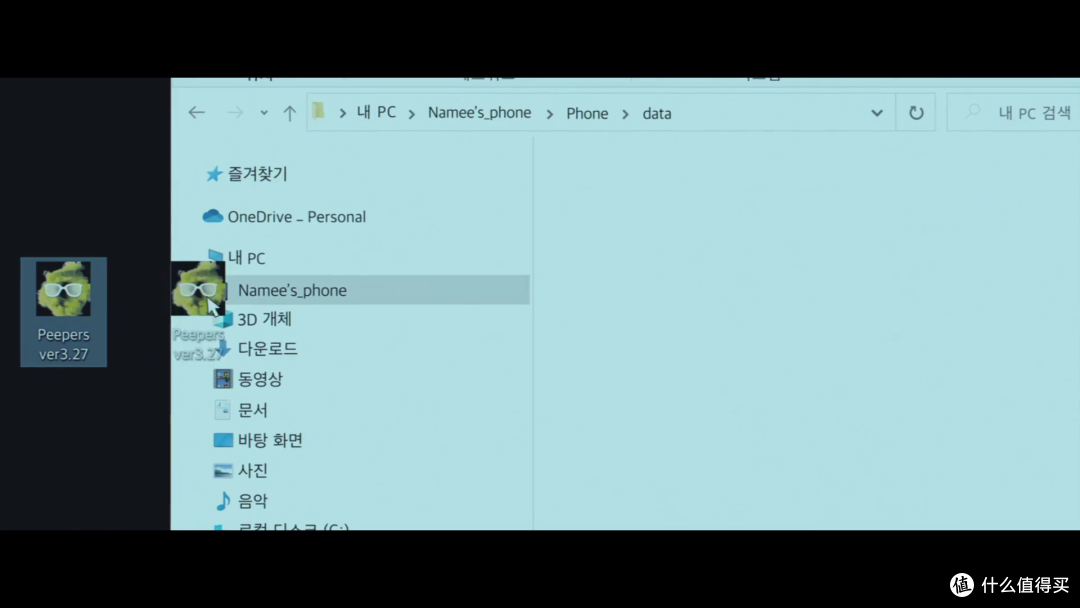Open the 음악 folder
Screen dimensions: 1080x608
pos(253,501)
